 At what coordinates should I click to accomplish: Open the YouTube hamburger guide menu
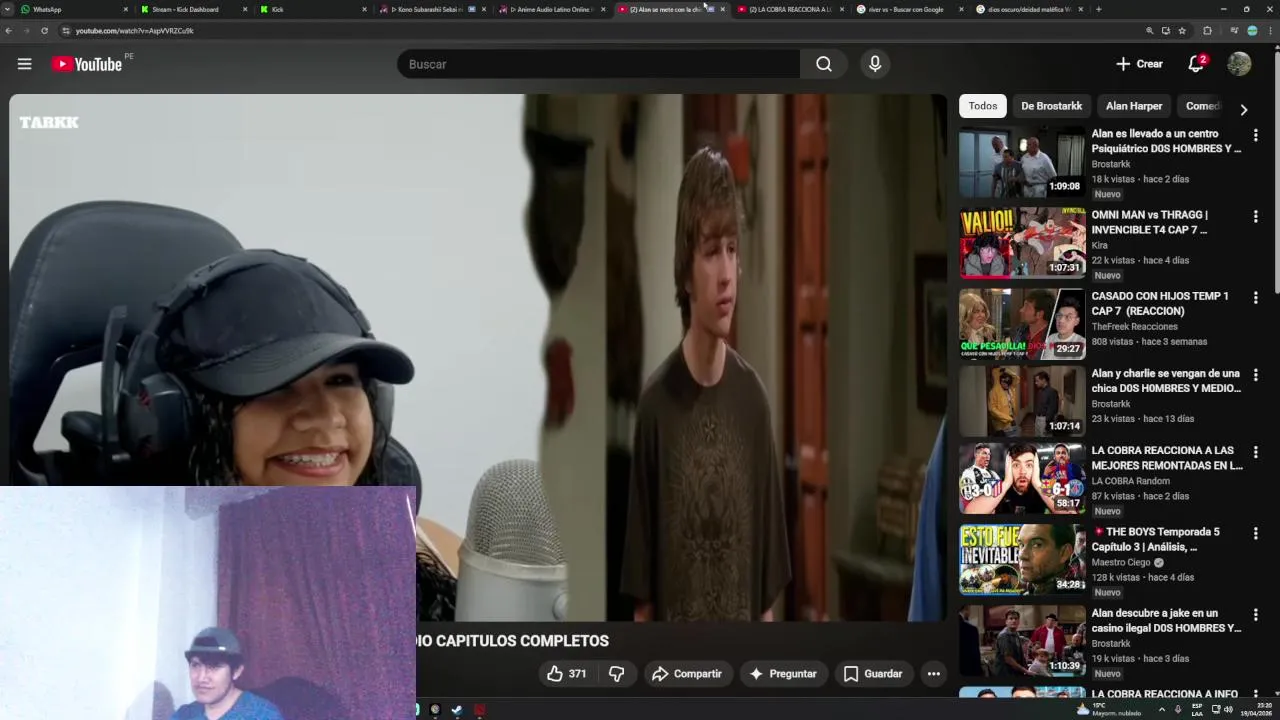point(24,64)
